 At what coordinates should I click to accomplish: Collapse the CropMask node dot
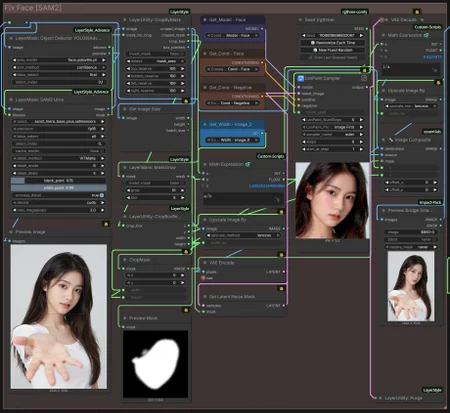point(125,260)
